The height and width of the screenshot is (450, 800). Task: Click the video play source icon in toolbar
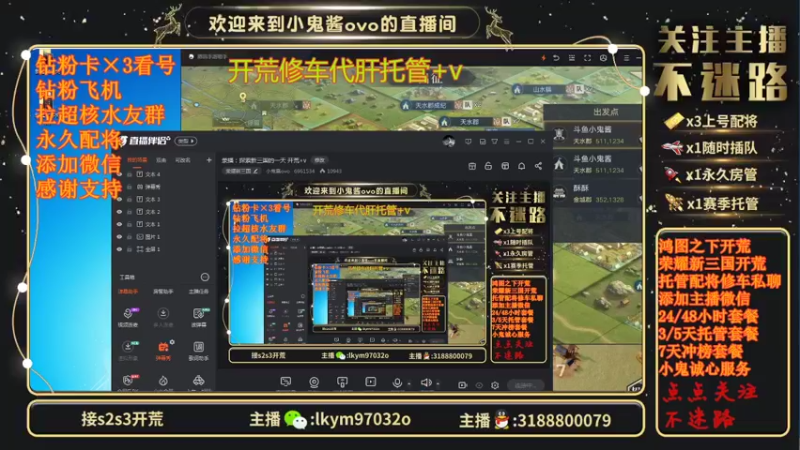370,382
